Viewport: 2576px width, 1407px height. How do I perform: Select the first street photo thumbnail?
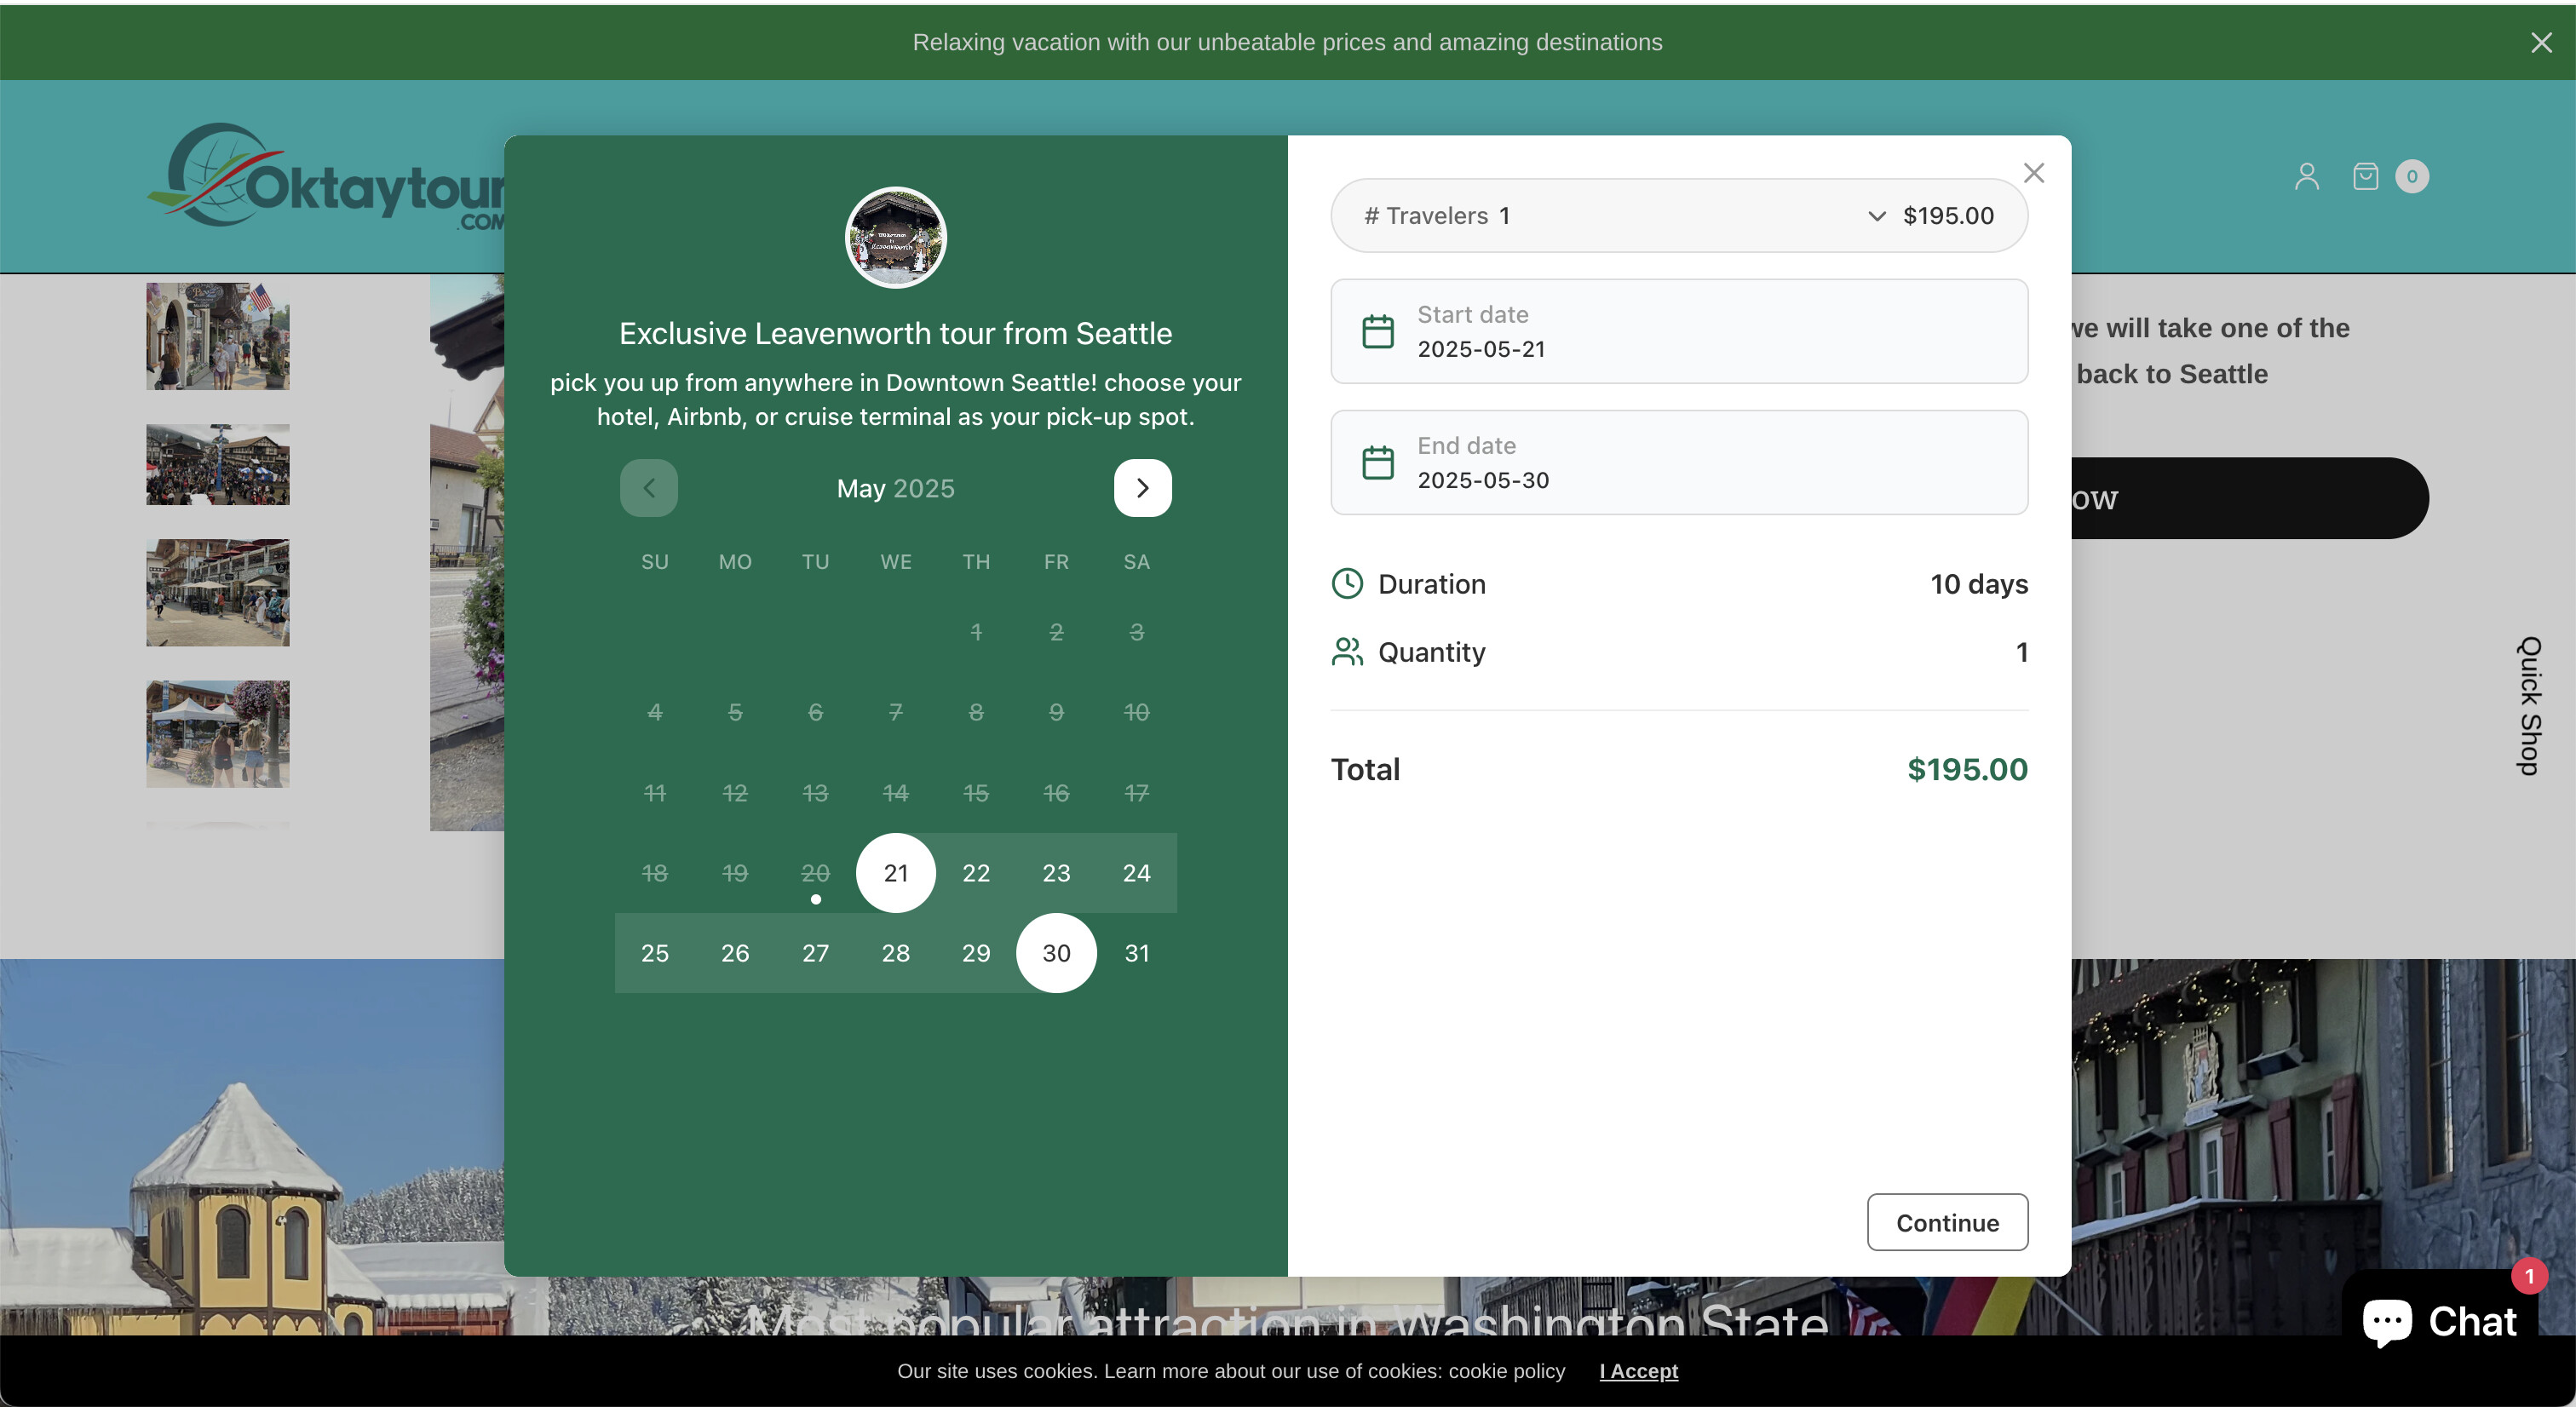click(x=218, y=336)
